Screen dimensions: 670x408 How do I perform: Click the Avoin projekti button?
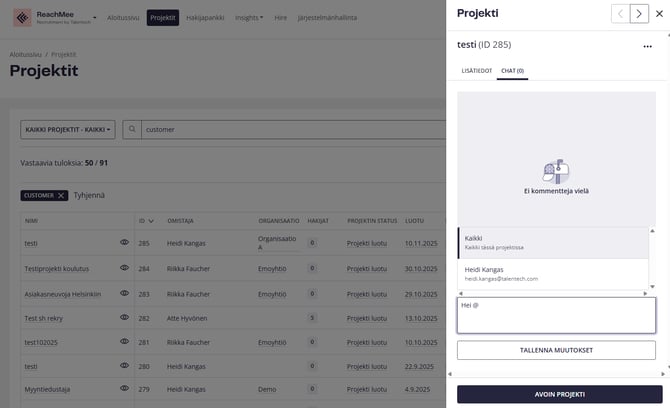(x=559, y=394)
